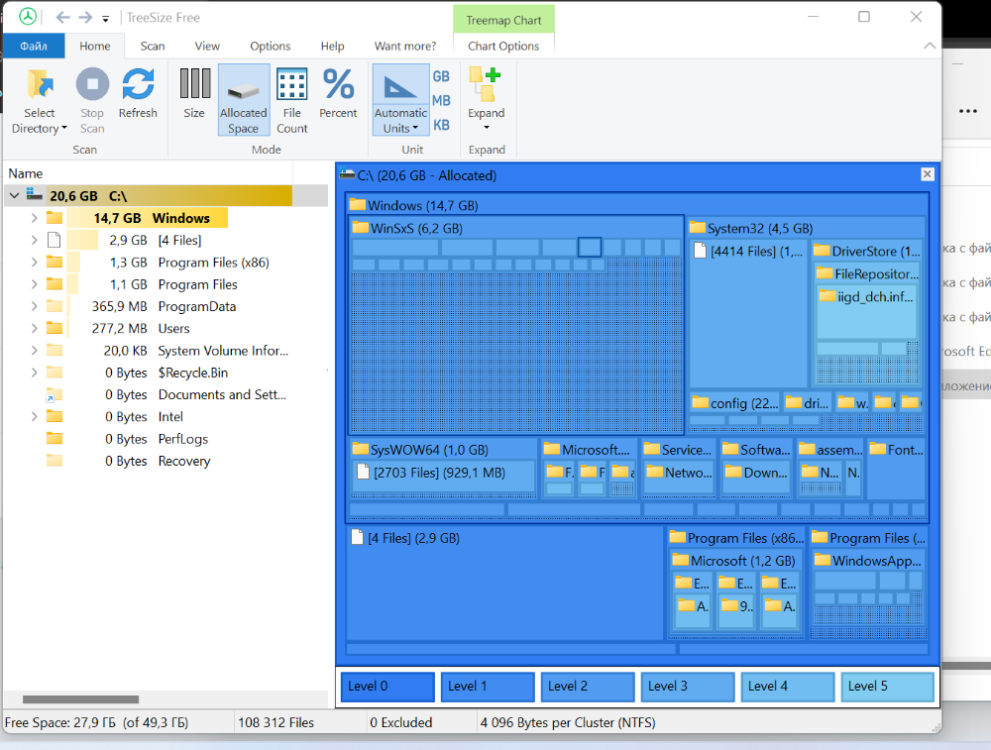The image size is (991, 750).
Task: Set unit to GB
Action: (x=441, y=76)
